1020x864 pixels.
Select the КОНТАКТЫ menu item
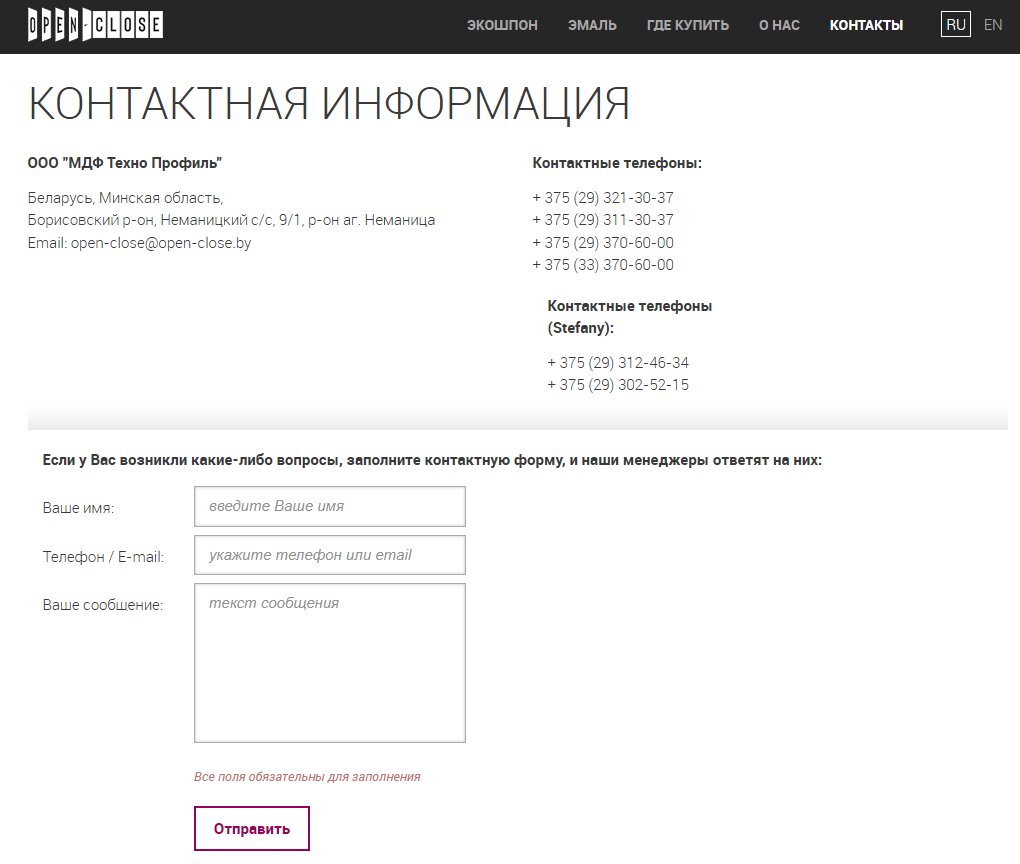point(866,25)
